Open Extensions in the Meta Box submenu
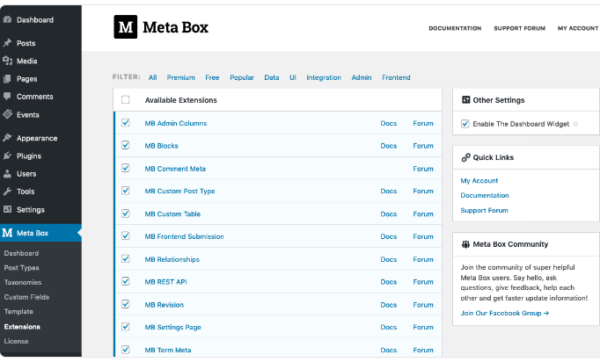This screenshot has width=600, height=362. (x=22, y=326)
